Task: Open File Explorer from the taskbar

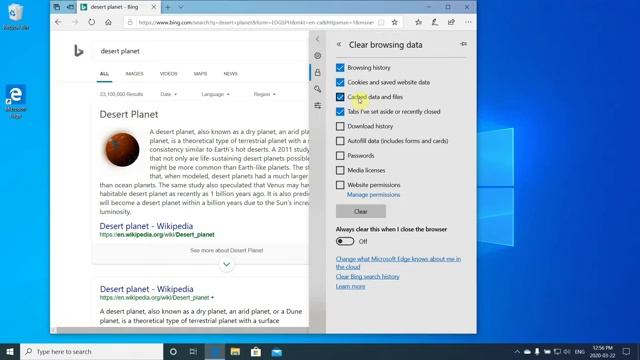Action: [236, 351]
